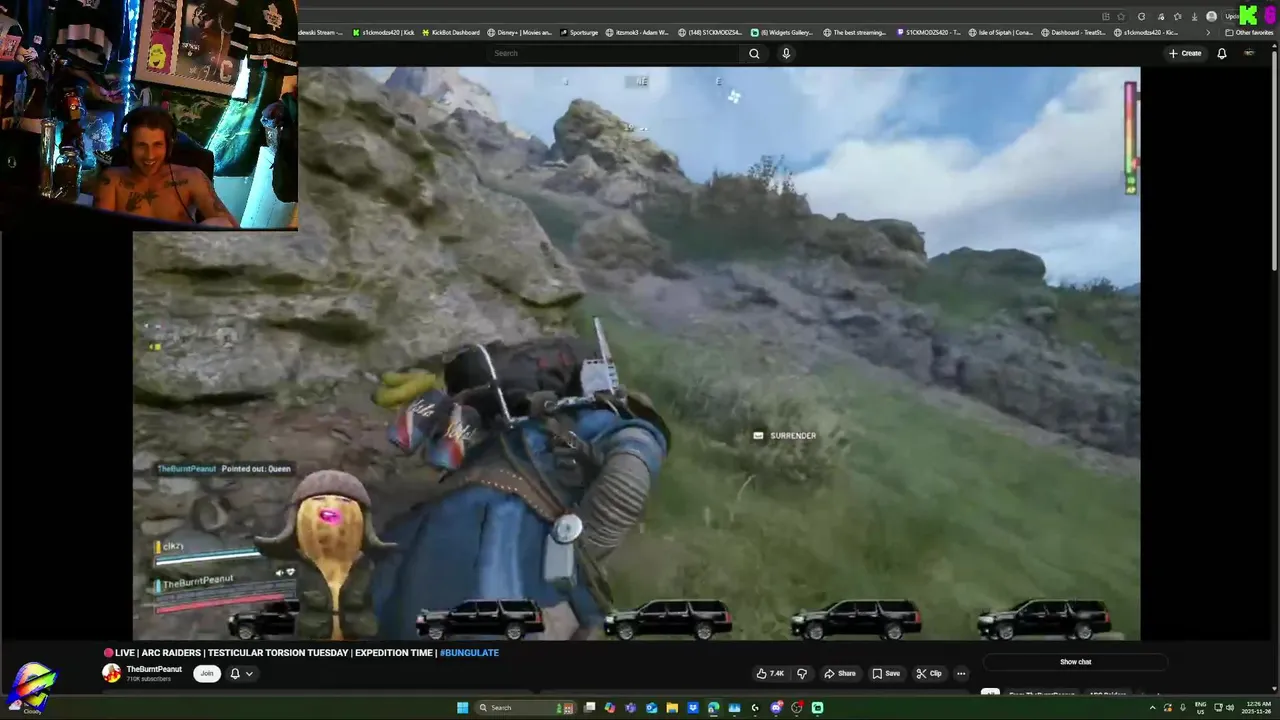The image size is (1280, 720).
Task: Save the video to a playlist
Action: (x=886, y=673)
